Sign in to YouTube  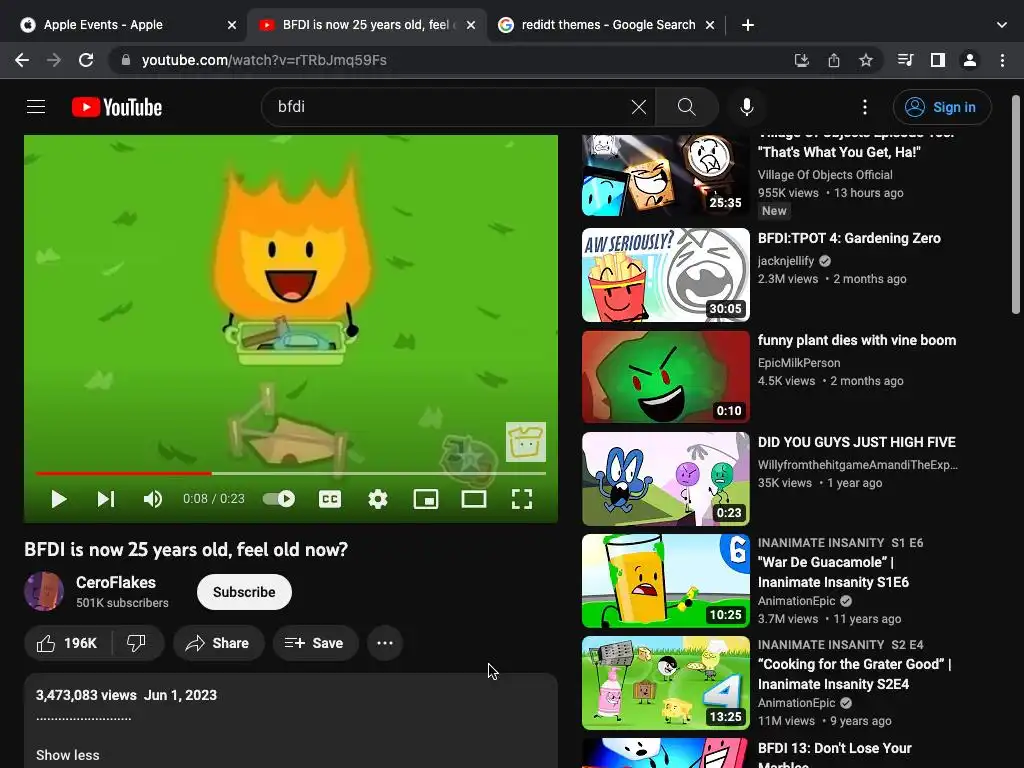[942, 107]
